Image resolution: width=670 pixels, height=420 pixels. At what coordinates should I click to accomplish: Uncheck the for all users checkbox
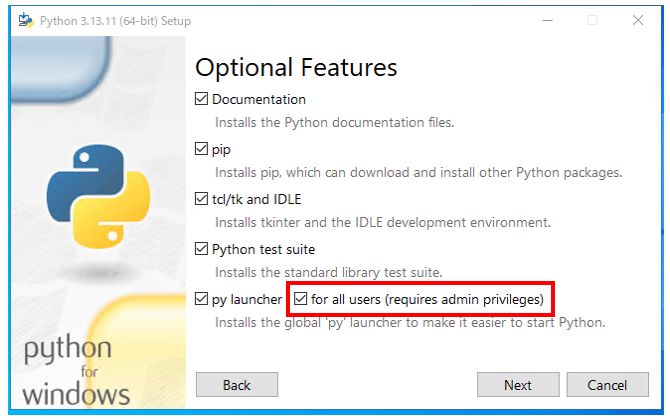pyautogui.click(x=301, y=299)
